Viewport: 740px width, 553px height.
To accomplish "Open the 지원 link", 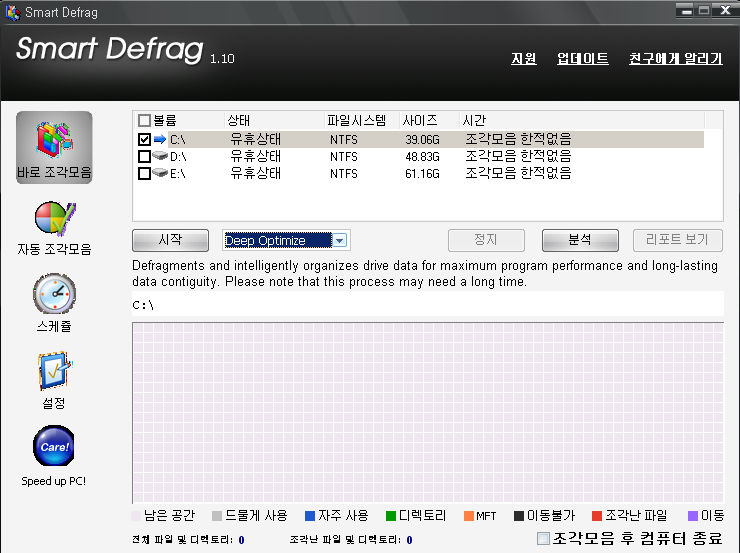I will pyautogui.click(x=524, y=59).
